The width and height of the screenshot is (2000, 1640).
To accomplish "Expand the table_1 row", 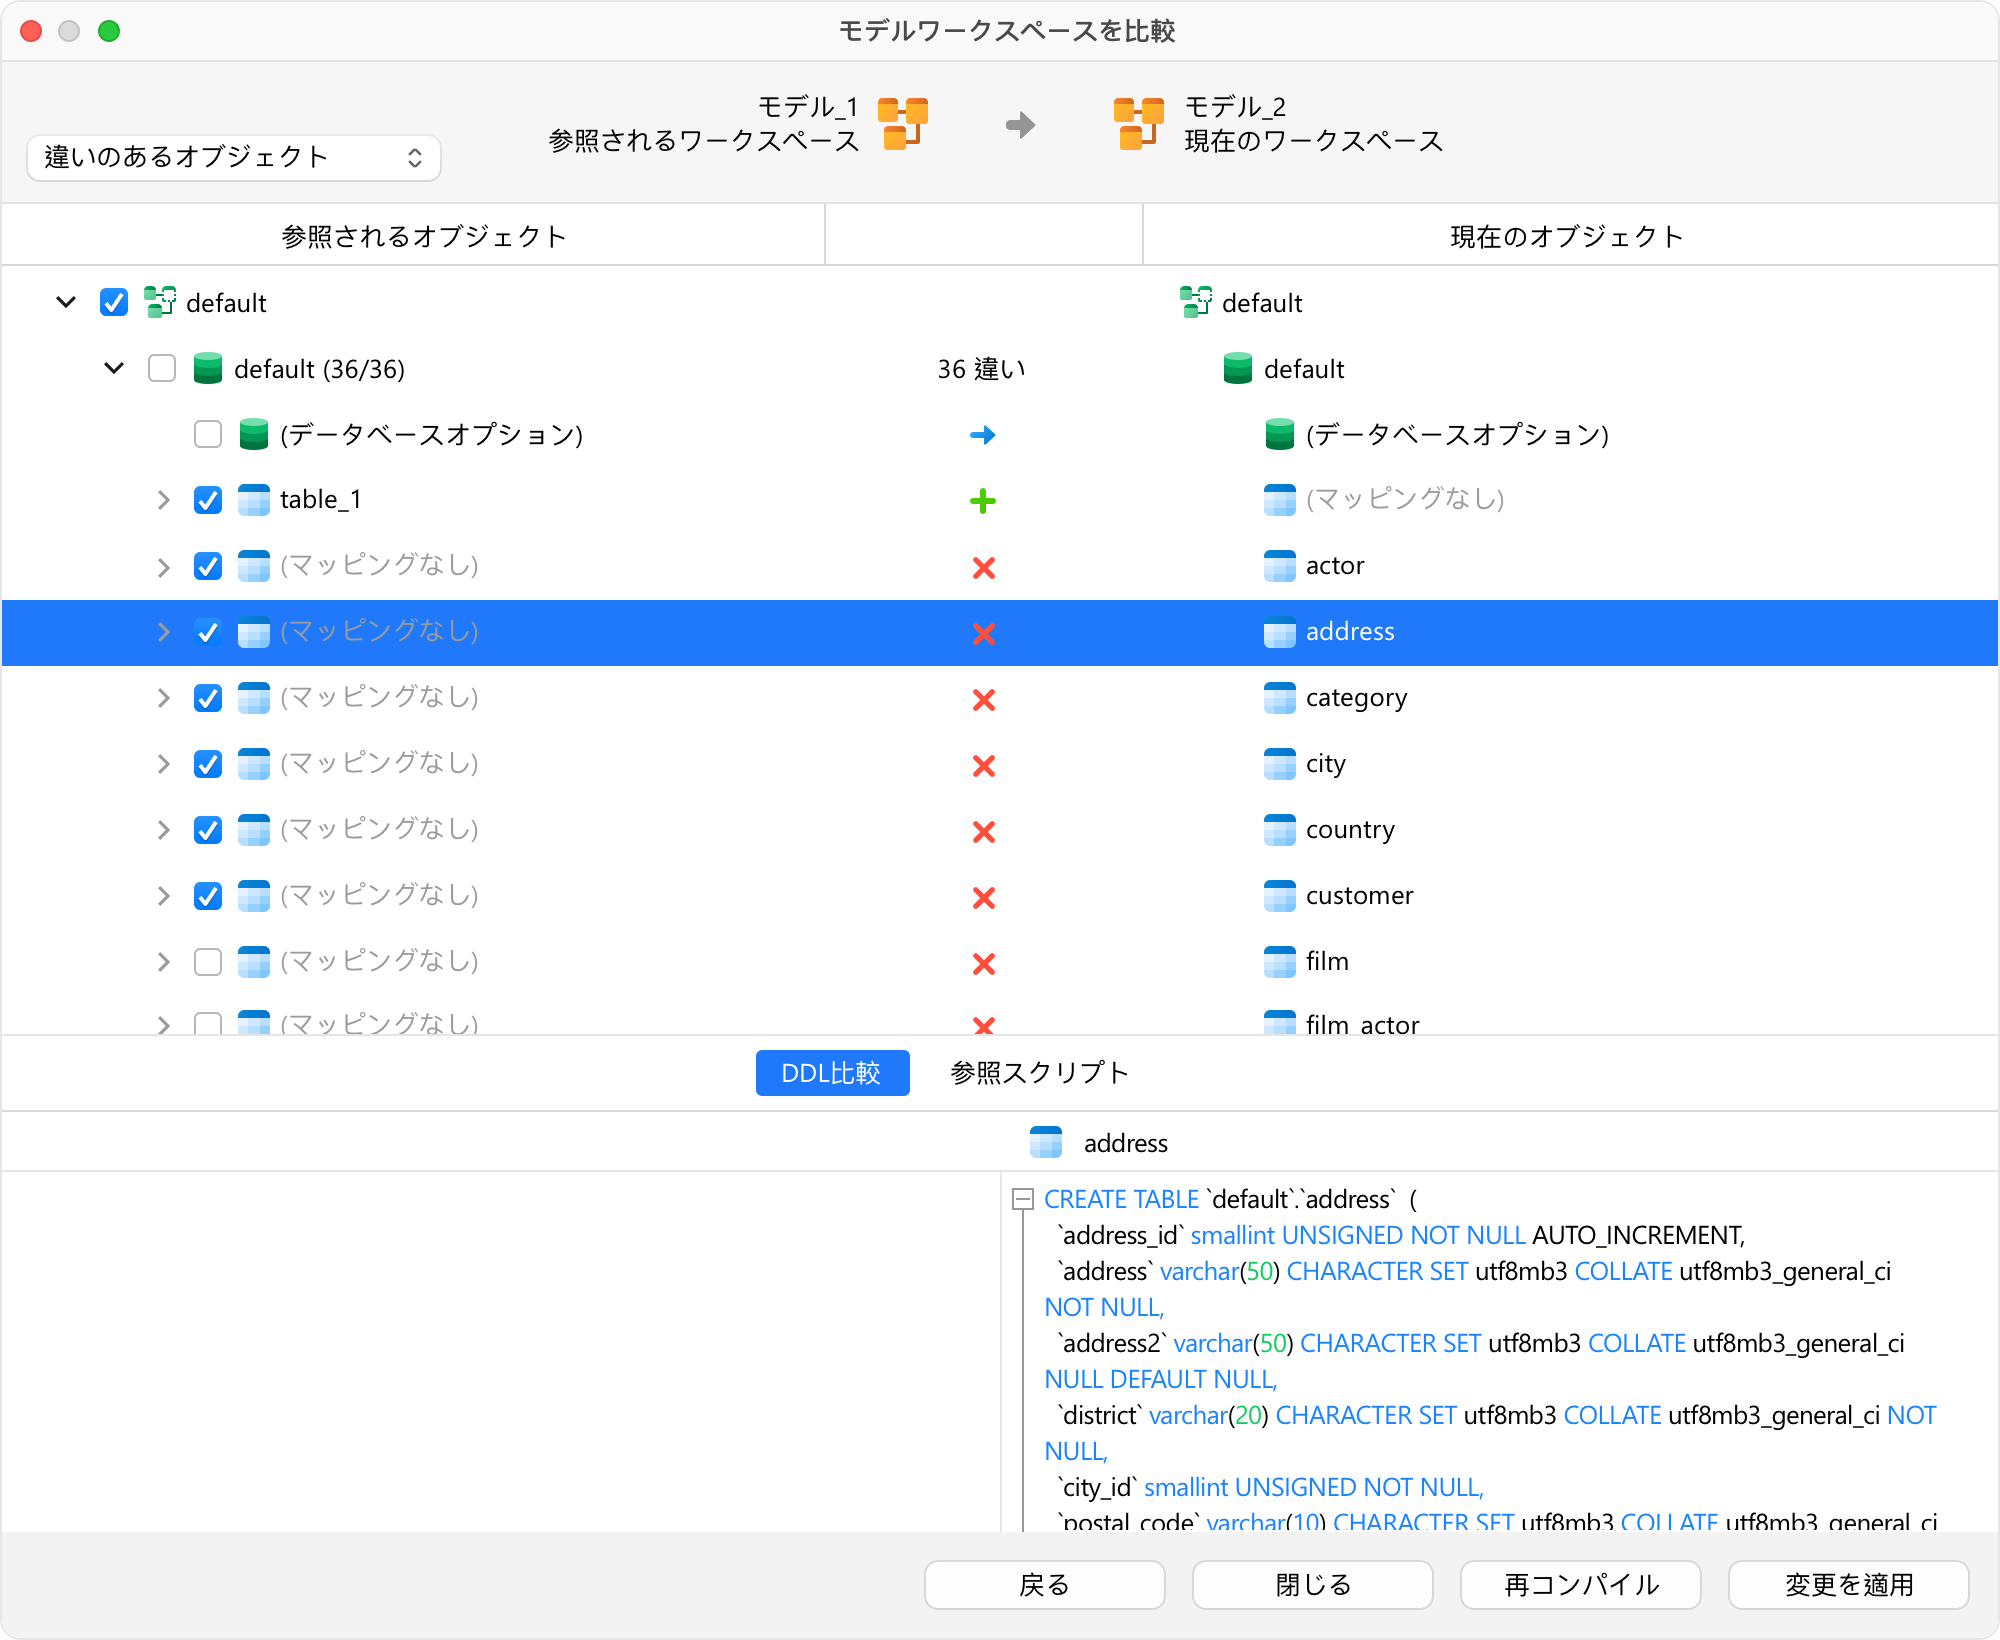I will click(164, 500).
